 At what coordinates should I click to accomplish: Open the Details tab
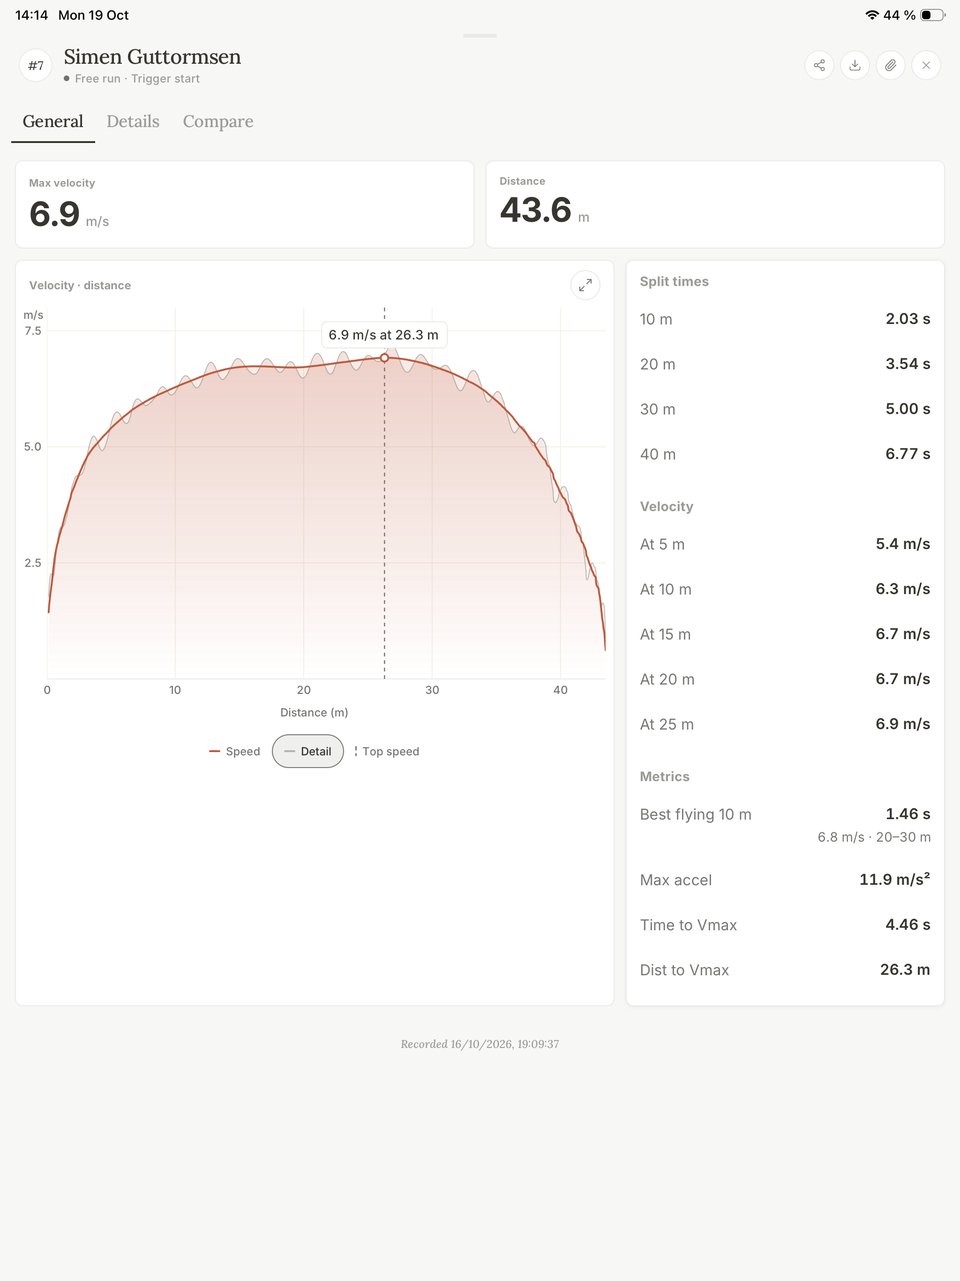133,122
